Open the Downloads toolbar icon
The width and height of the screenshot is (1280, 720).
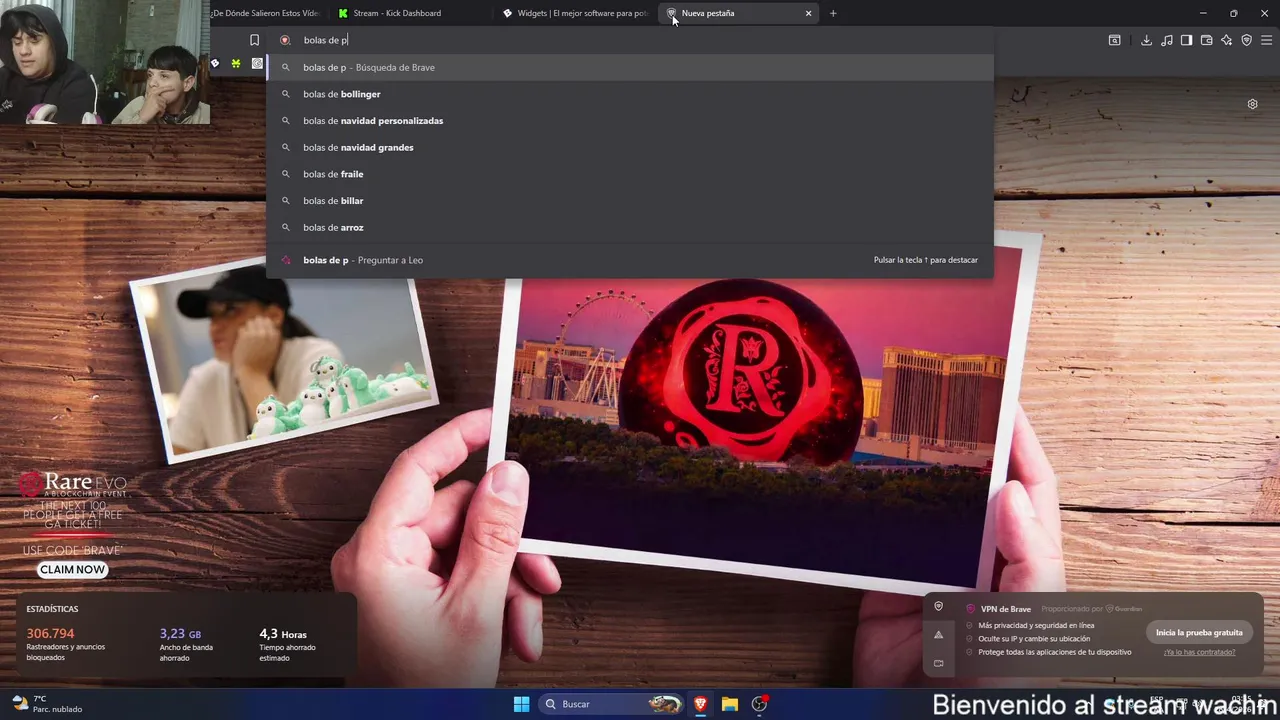pos(1146,40)
